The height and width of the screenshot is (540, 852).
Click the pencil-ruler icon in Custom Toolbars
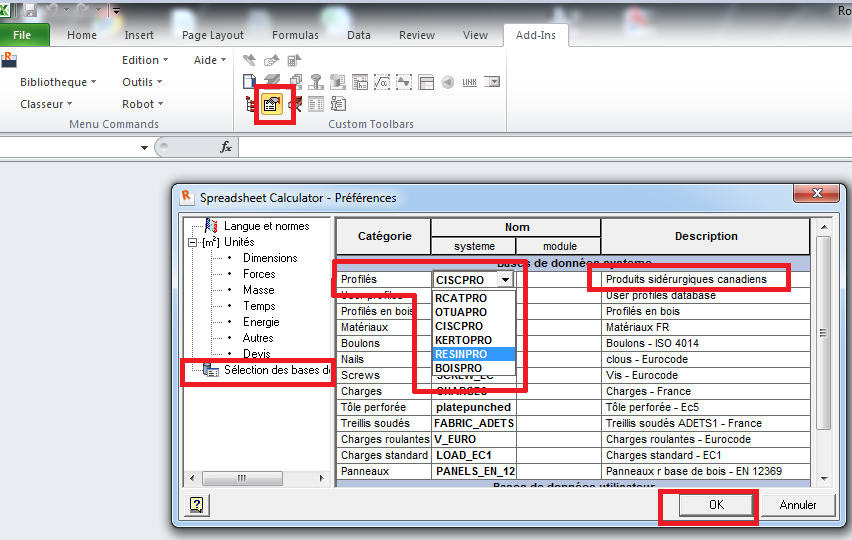tap(249, 60)
